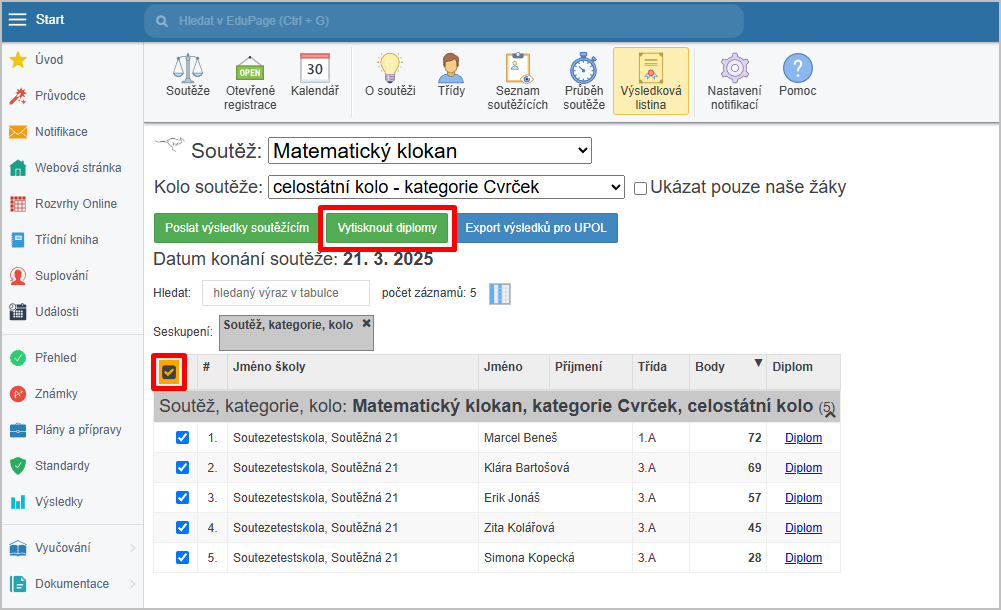
Task: Open Diplom link for Simona Kopecká
Action: 803,558
